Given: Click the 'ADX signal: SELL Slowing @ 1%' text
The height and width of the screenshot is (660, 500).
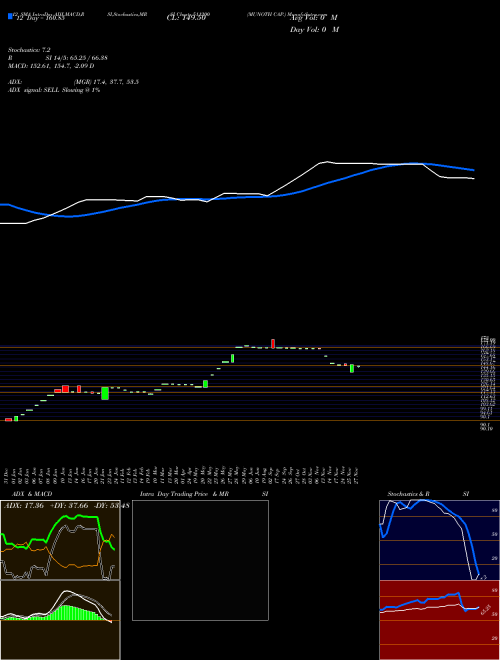Looking at the screenshot, I should tap(54, 90).
